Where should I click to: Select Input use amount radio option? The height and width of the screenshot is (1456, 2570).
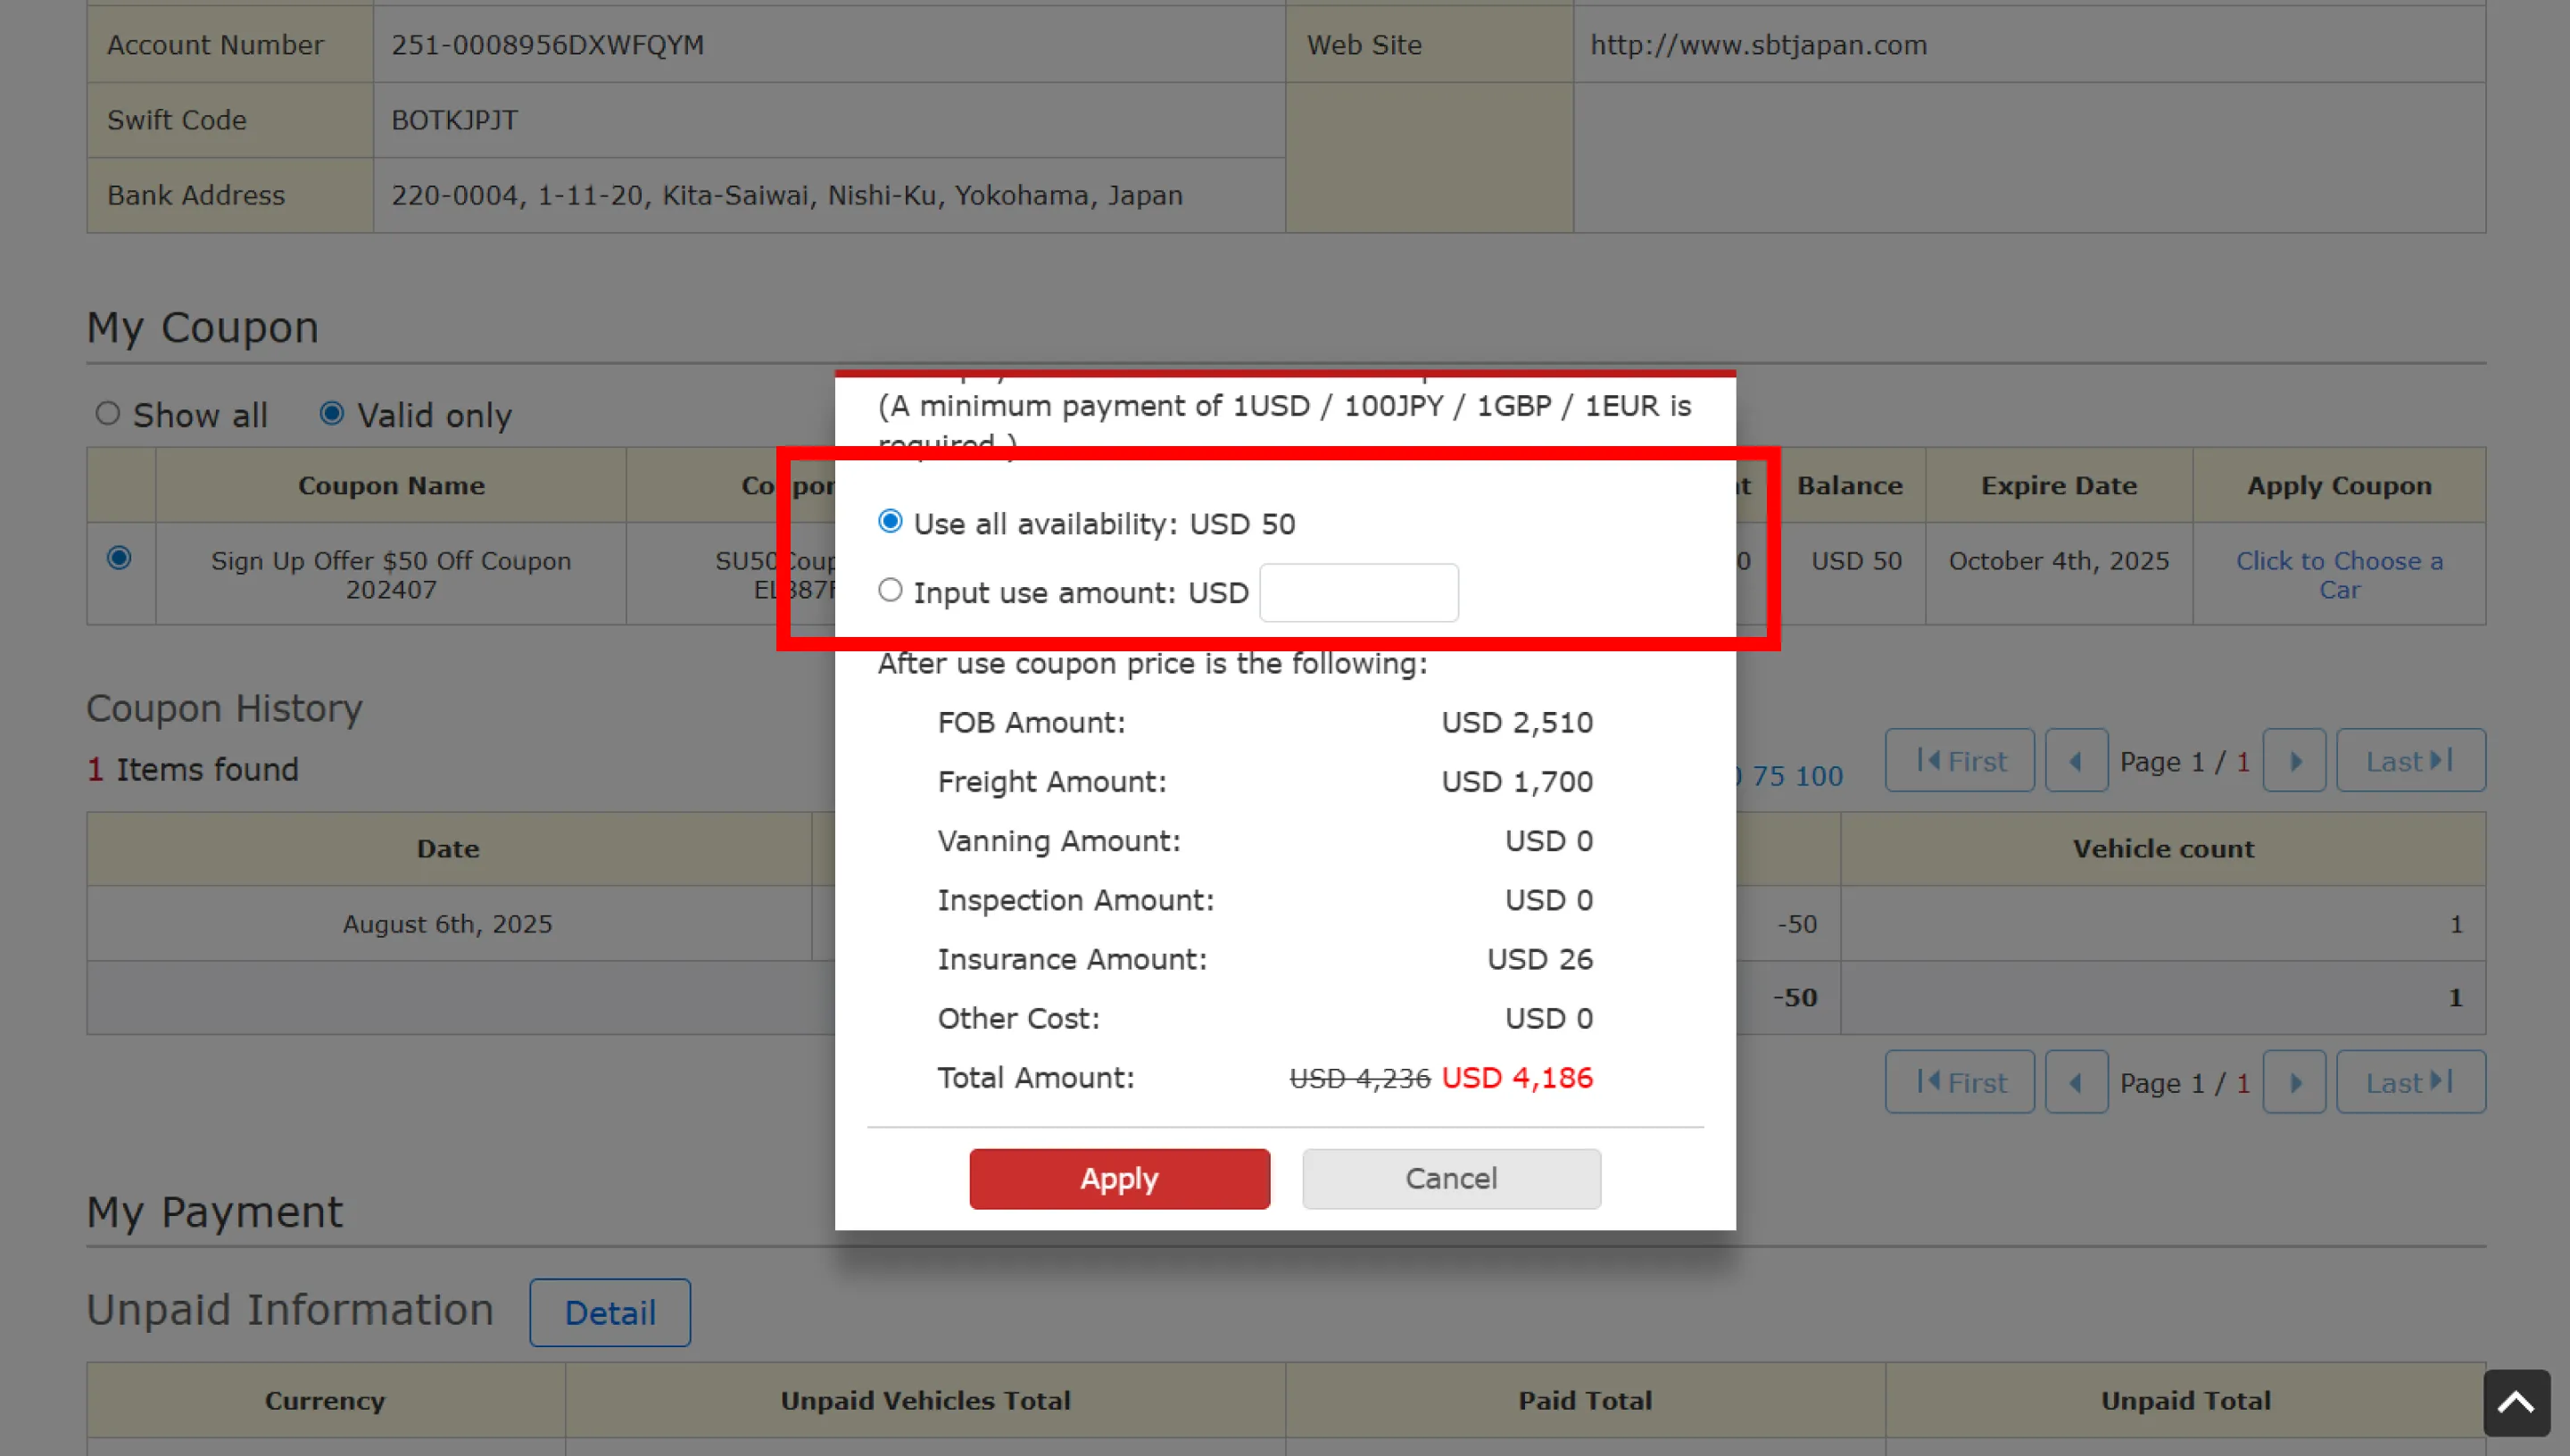890,591
